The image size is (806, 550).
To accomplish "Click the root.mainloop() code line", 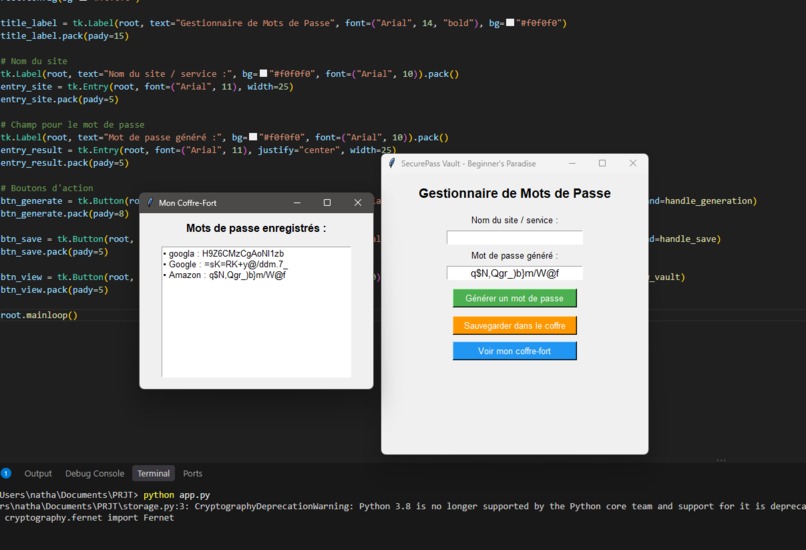I will point(39,315).
